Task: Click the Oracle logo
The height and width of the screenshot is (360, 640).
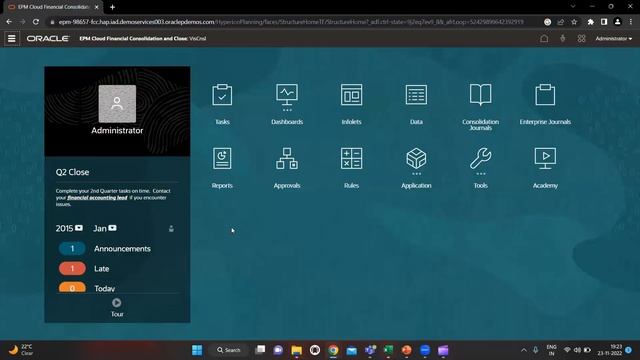Action: point(48,38)
